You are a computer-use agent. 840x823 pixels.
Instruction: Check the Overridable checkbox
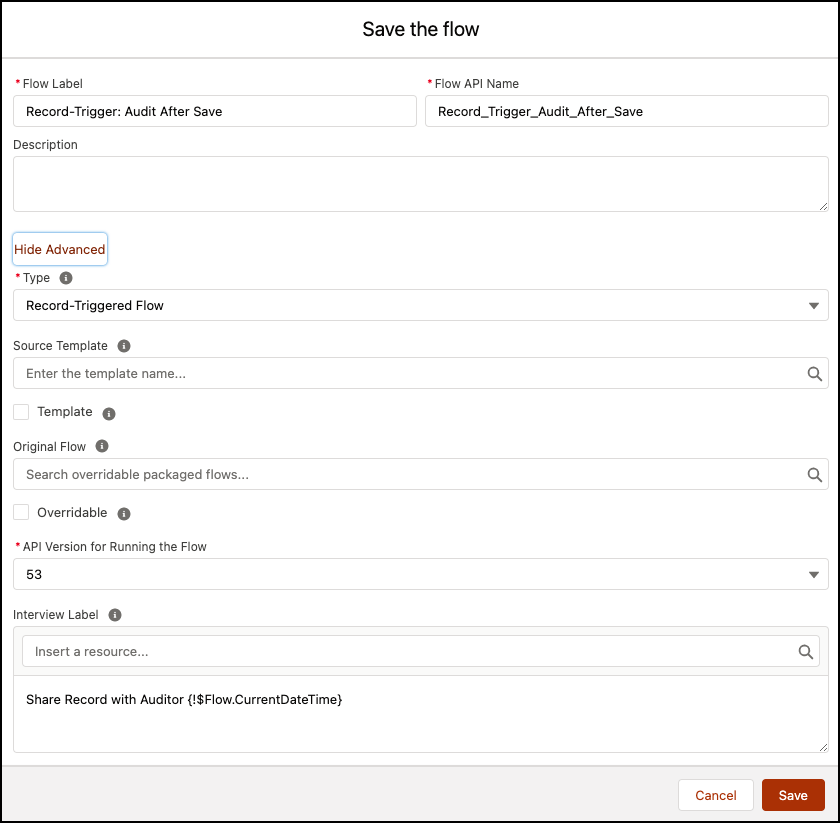(21, 512)
